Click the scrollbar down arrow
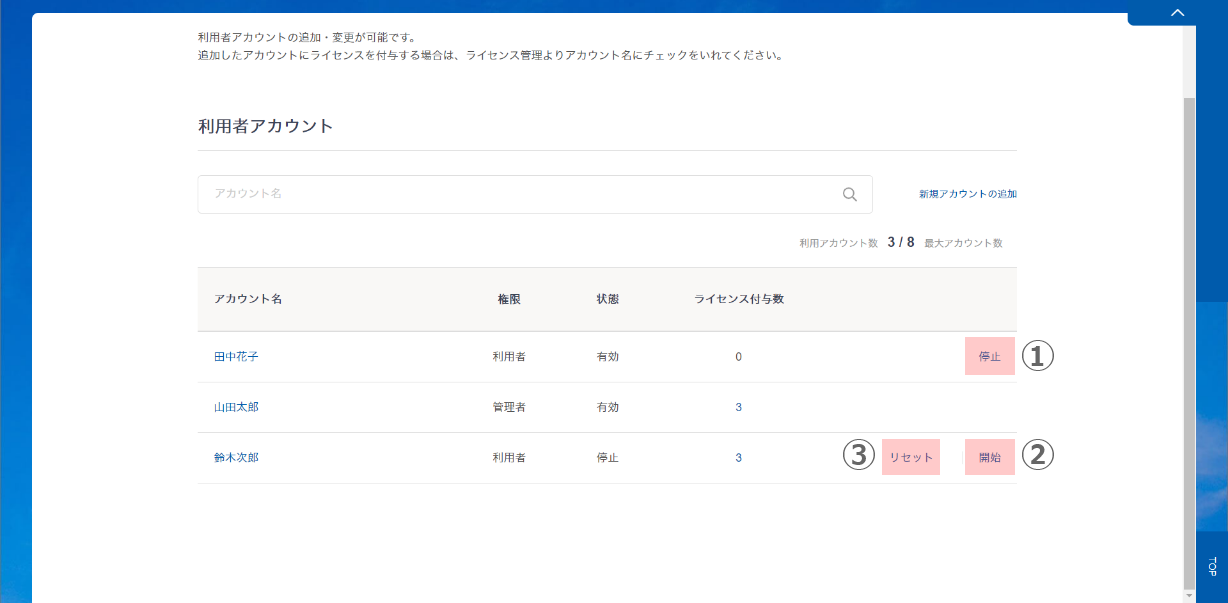The height and width of the screenshot is (603, 1228). click(1189, 596)
